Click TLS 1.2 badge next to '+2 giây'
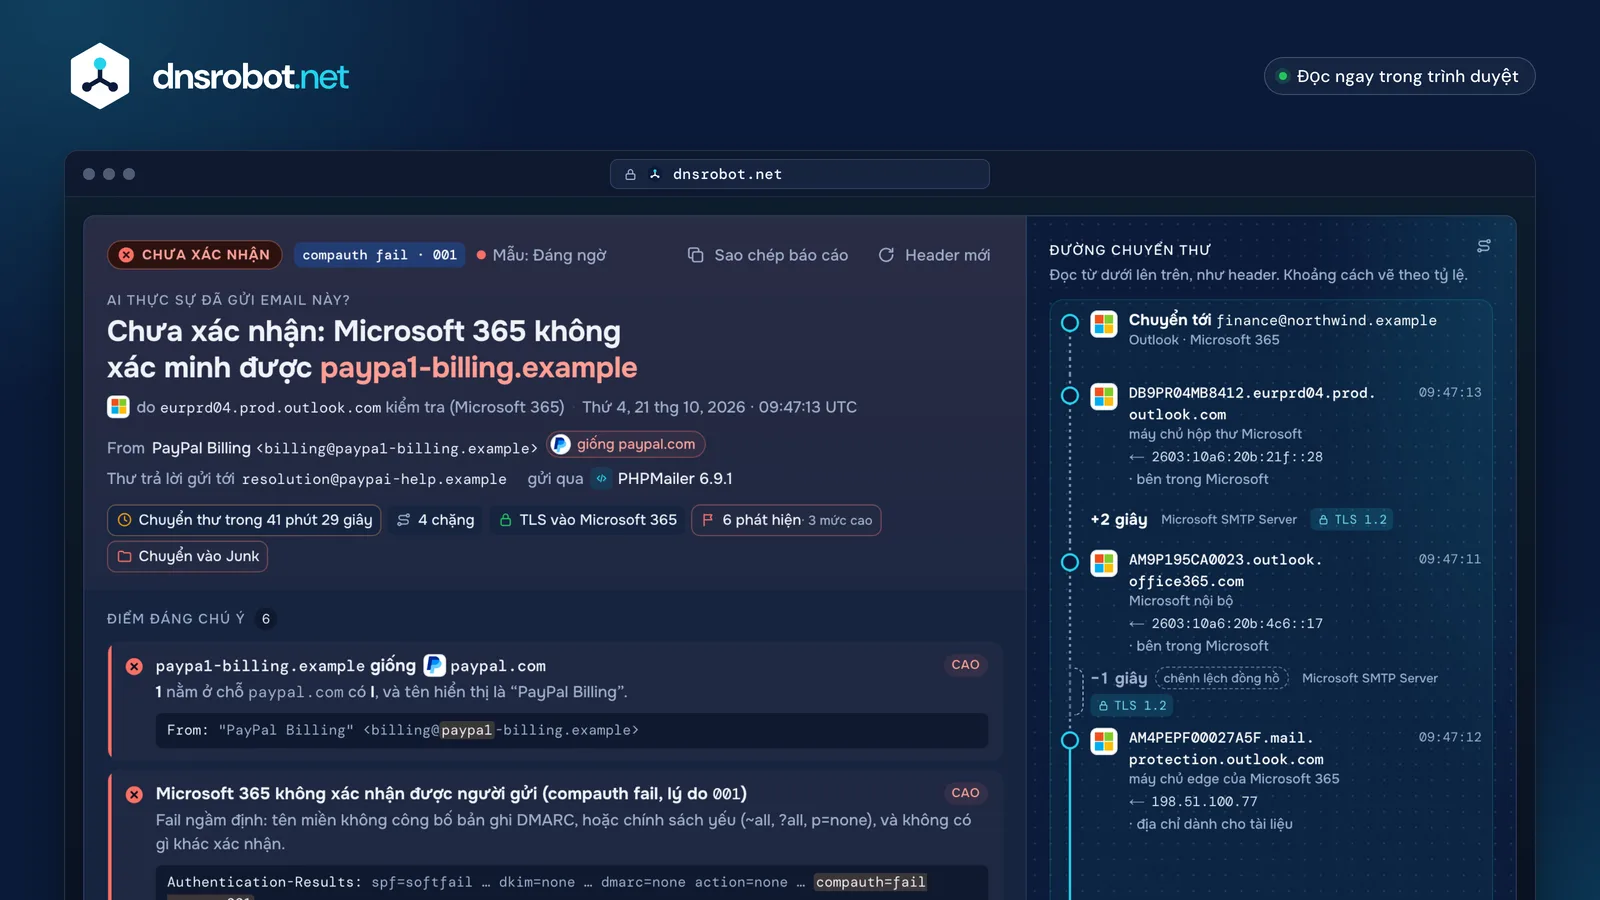This screenshot has width=1600, height=900. click(1353, 520)
